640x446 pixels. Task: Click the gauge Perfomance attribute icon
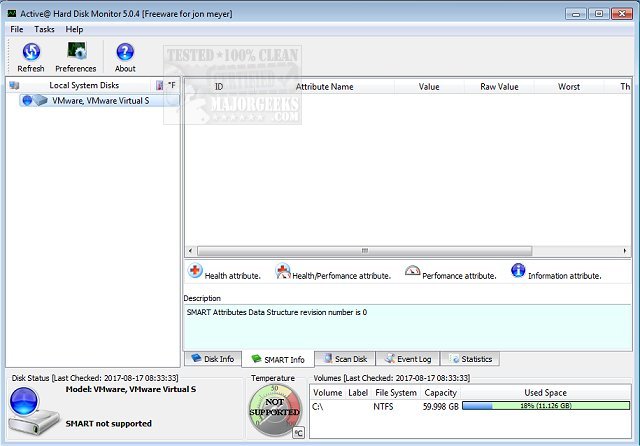[412, 271]
